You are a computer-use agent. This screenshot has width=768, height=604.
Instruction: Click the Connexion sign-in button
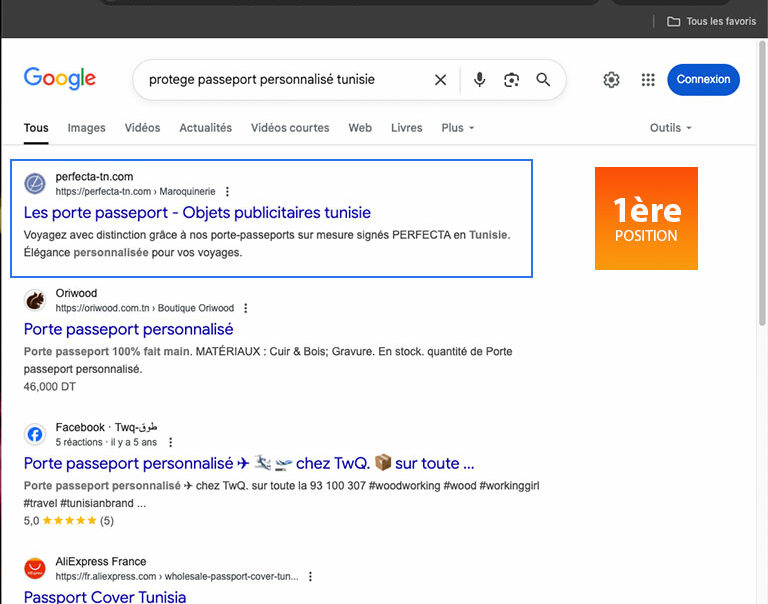[x=703, y=80]
